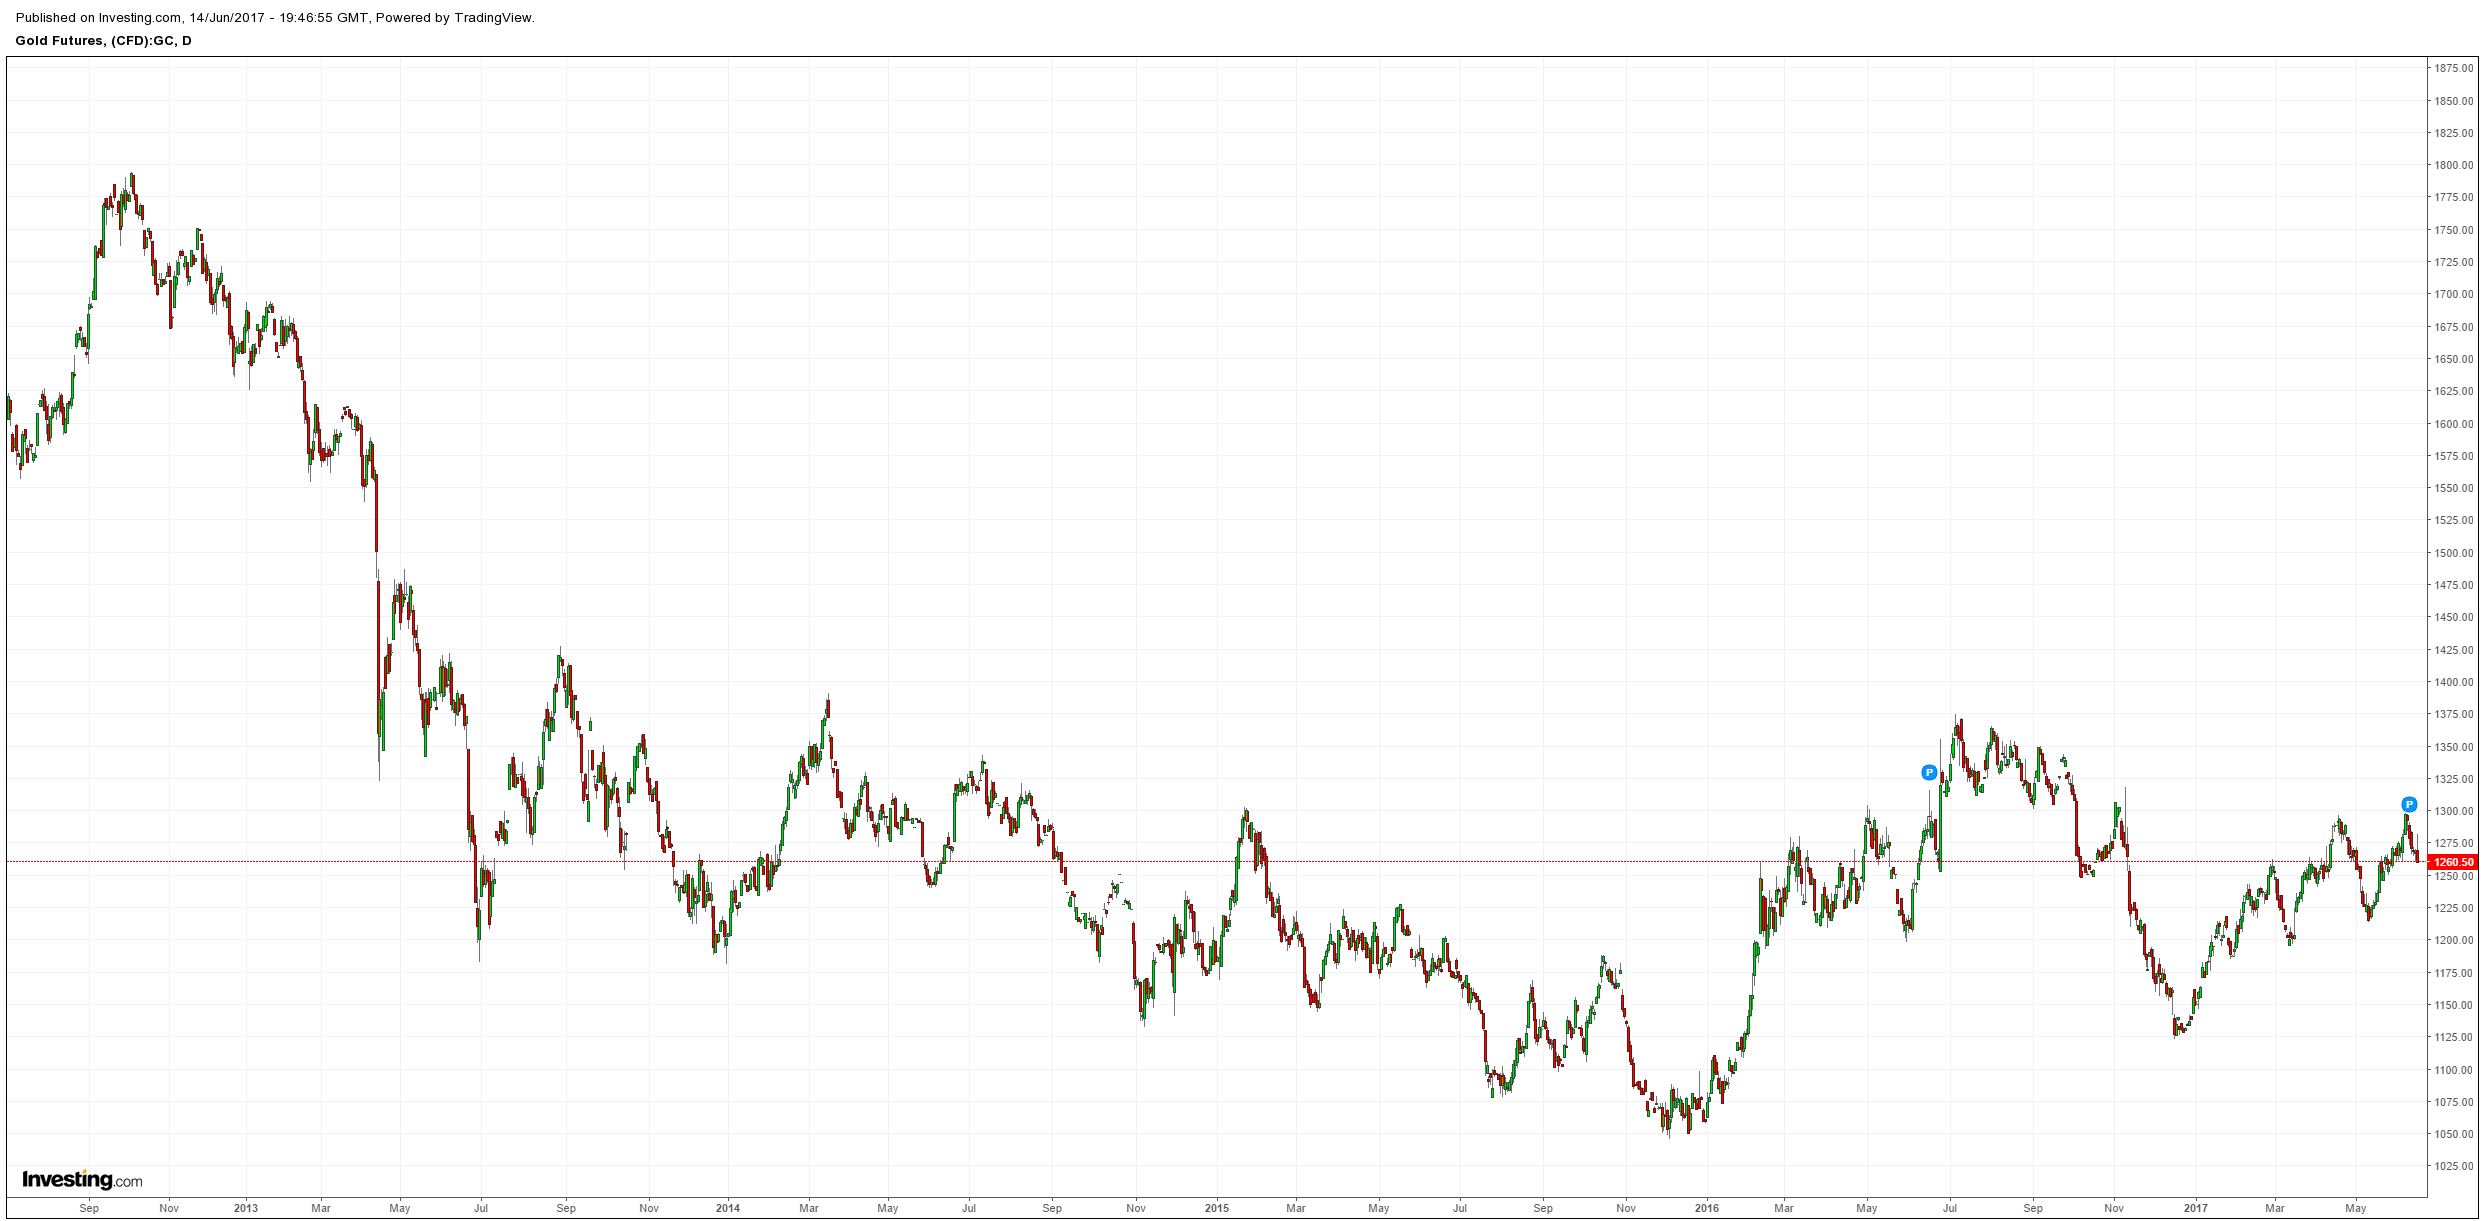Click the 'Published on Investing.com' header text
The width and height of the screenshot is (2485, 1221).
tap(100, 17)
